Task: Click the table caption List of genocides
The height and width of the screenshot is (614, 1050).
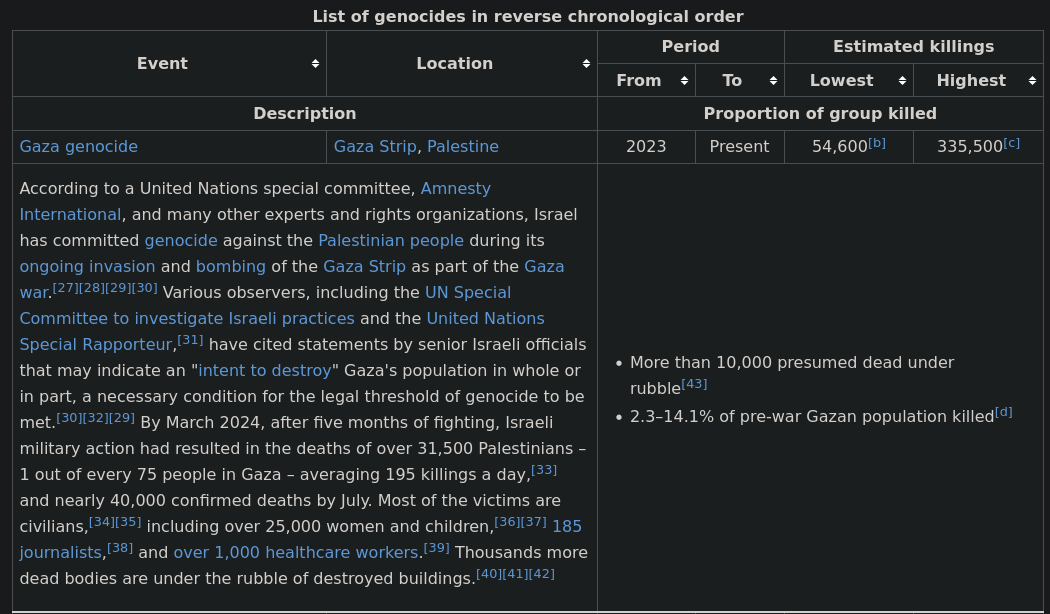Action: coord(528,17)
